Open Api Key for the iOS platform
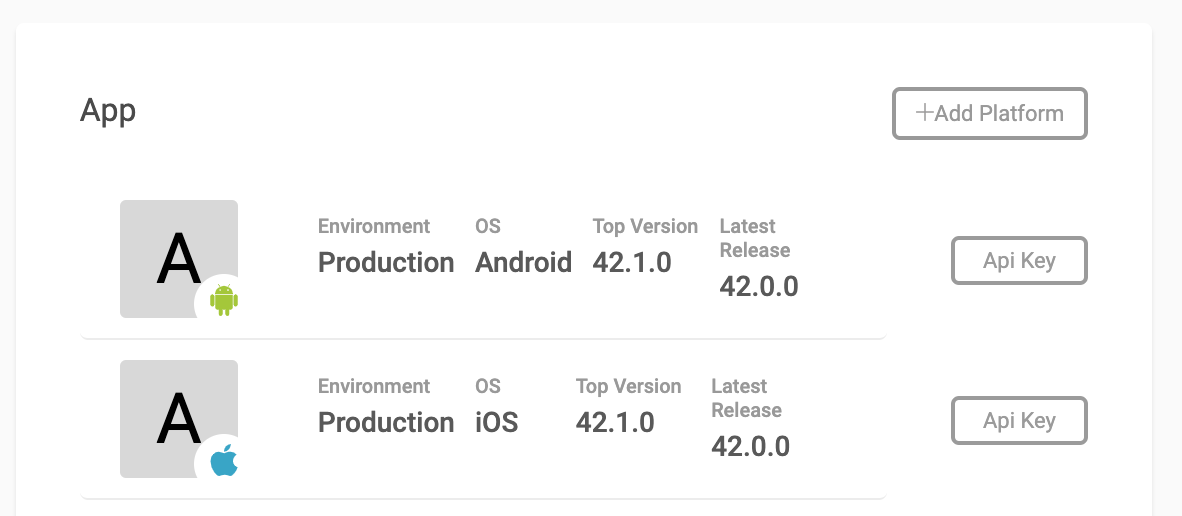This screenshot has width=1182, height=516. pos(1019,420)
